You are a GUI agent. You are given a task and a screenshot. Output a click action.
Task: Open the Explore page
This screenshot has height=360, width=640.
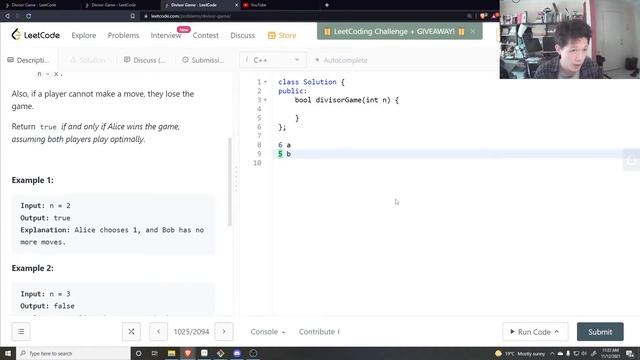(x=84, y=36)
